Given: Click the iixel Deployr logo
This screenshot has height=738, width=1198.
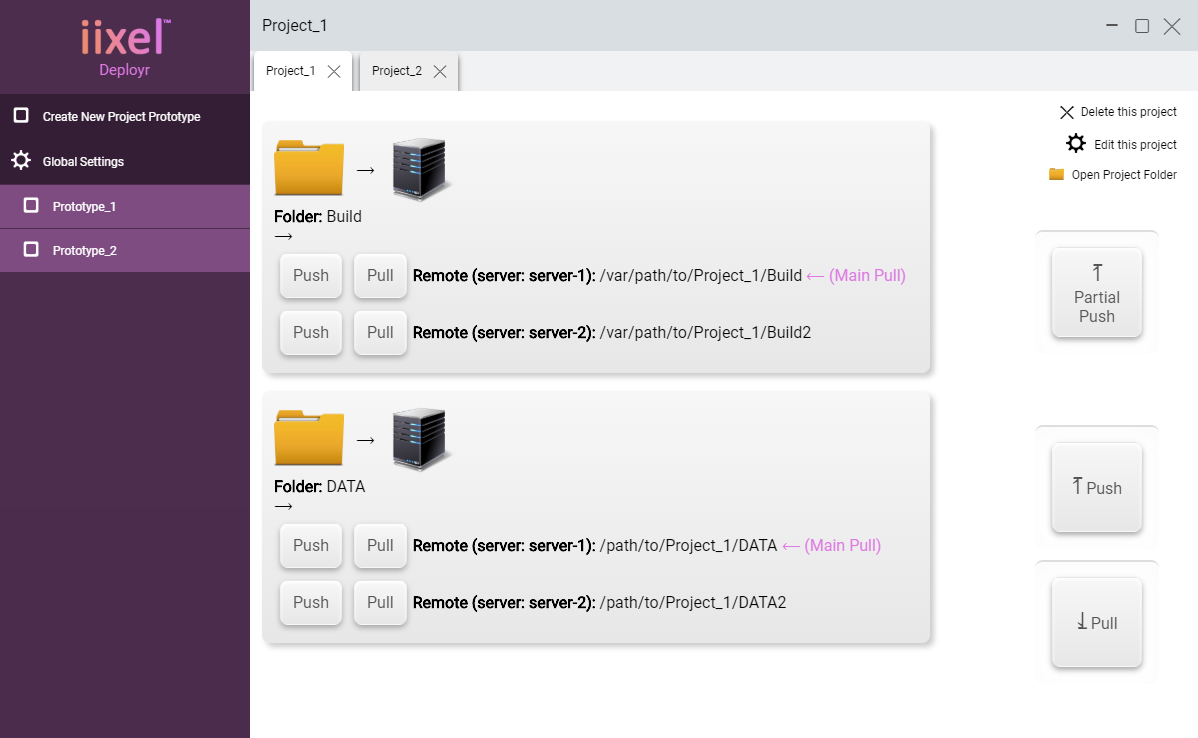Looking at the screenshot, I should (125, 46).
